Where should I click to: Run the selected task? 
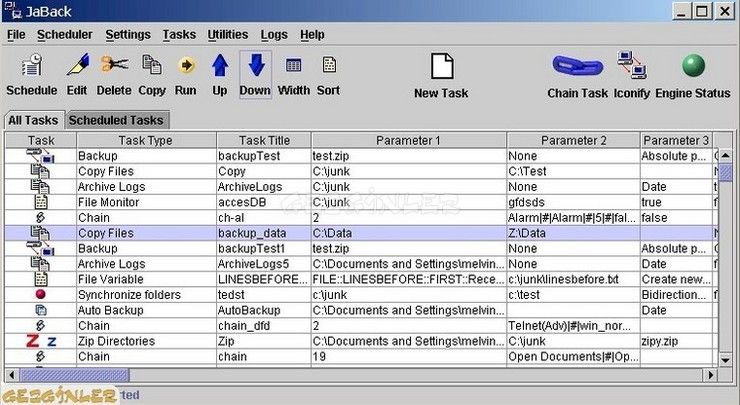tap(186, 74)
